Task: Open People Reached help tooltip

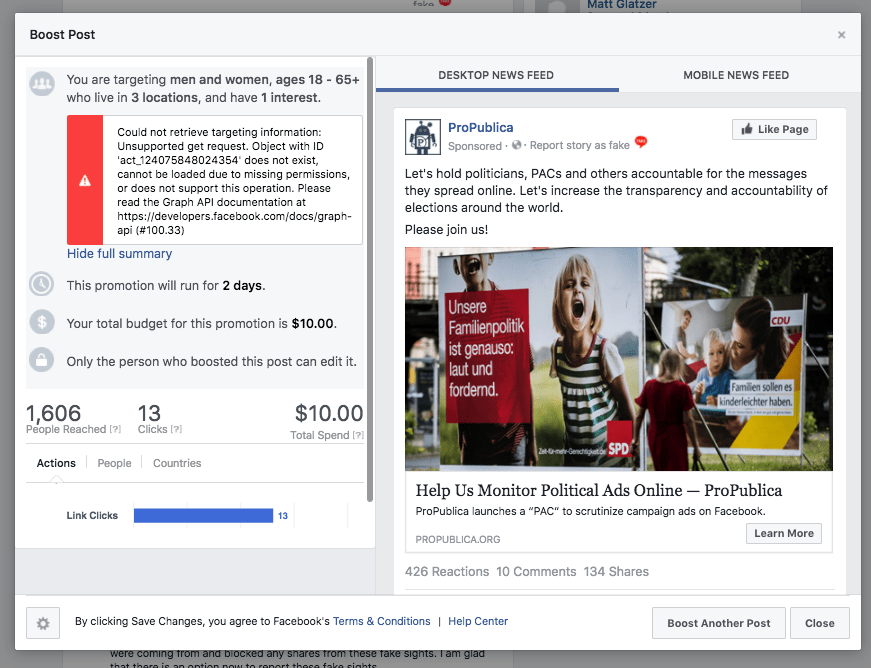Action: tap(116, 429)
